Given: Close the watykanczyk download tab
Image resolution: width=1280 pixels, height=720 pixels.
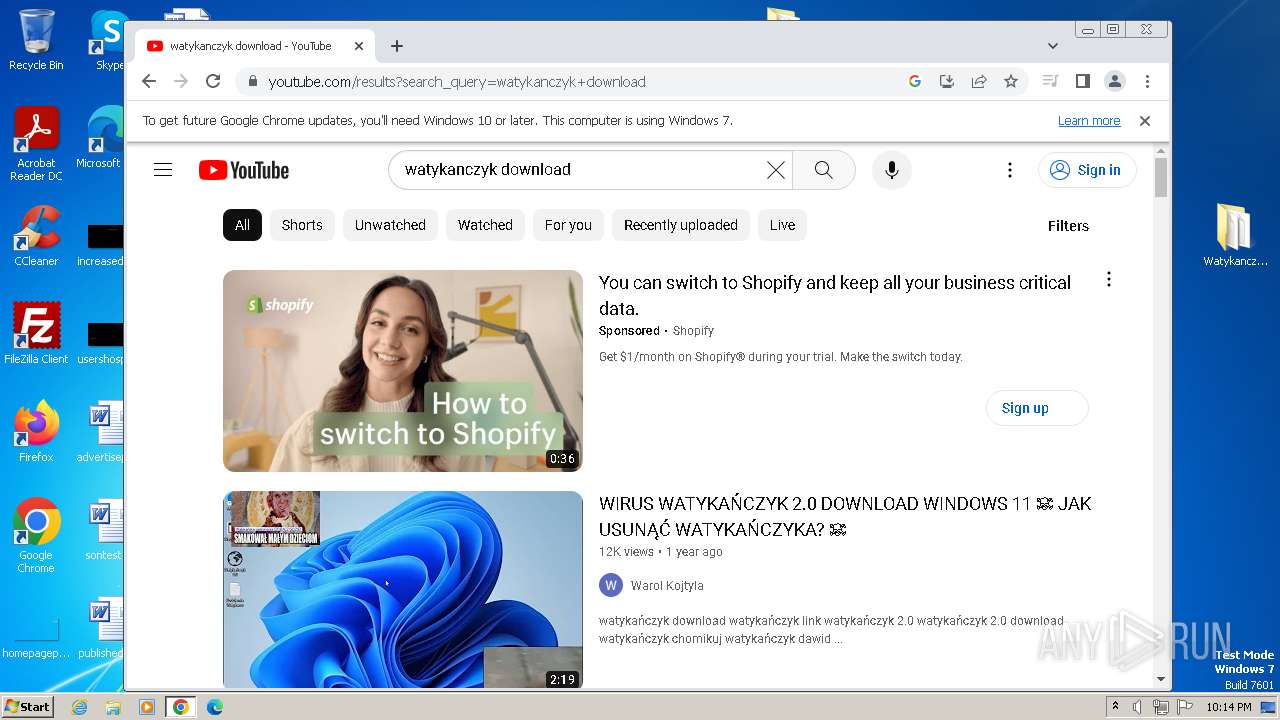Looking at the screenshot, I should pos(359,46).
